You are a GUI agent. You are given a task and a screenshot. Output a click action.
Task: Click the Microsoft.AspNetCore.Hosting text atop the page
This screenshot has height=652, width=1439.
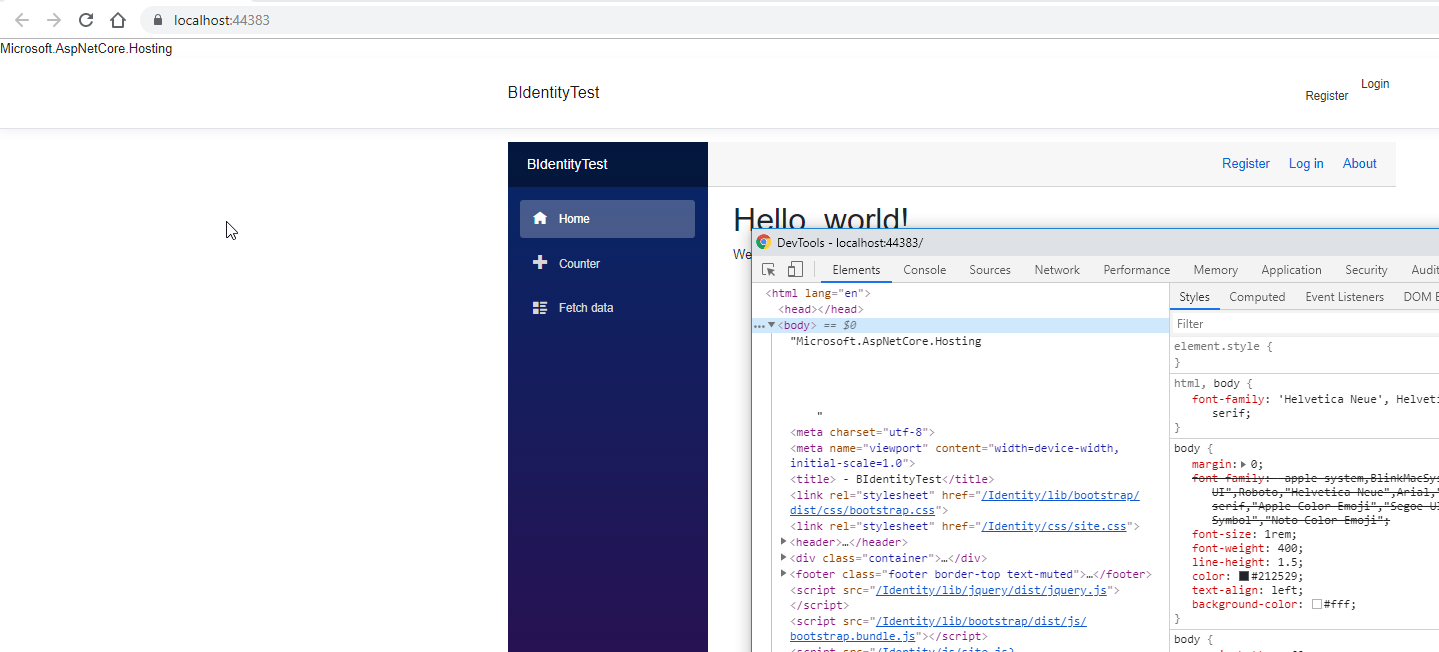click(86, 49)
